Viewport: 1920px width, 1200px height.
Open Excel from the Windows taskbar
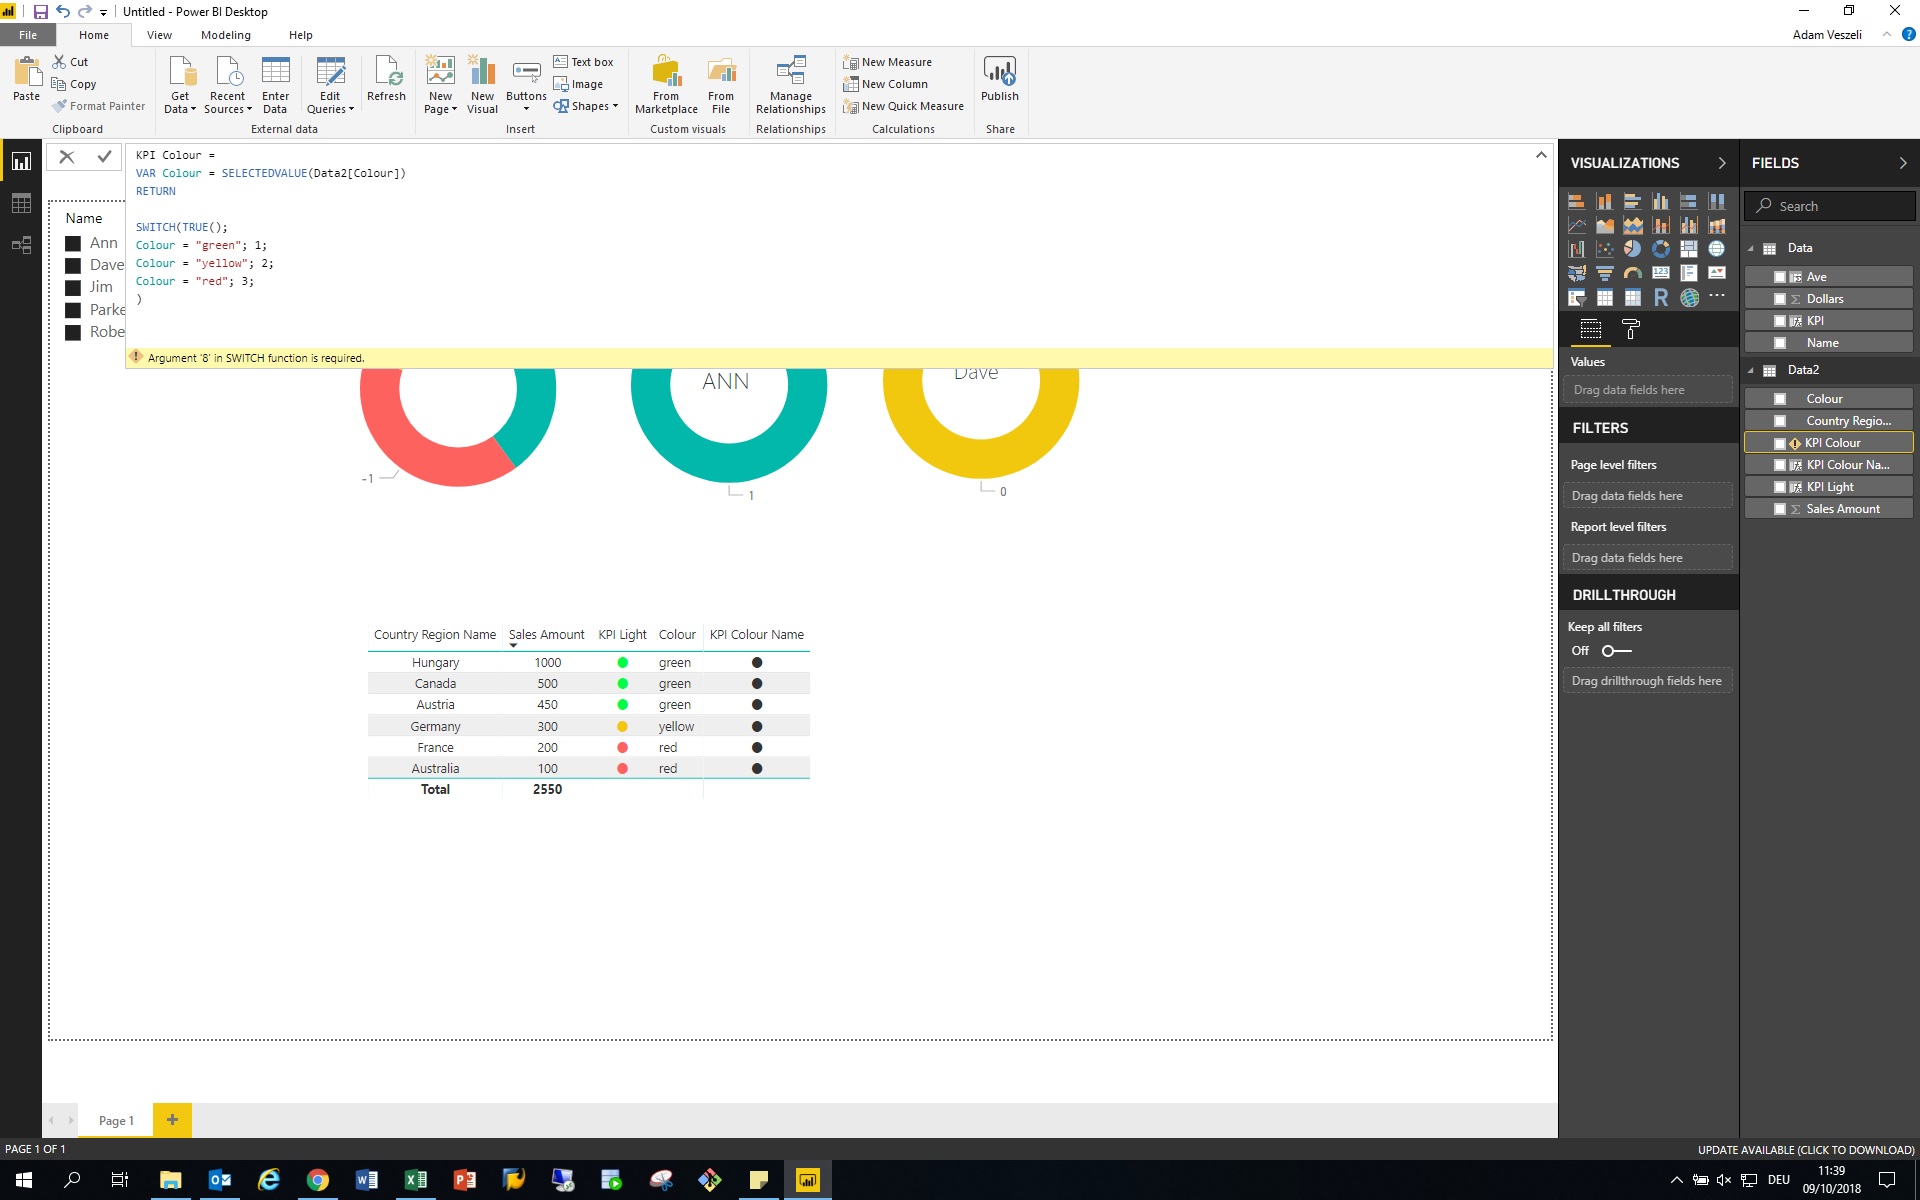tap(416, 1180)
